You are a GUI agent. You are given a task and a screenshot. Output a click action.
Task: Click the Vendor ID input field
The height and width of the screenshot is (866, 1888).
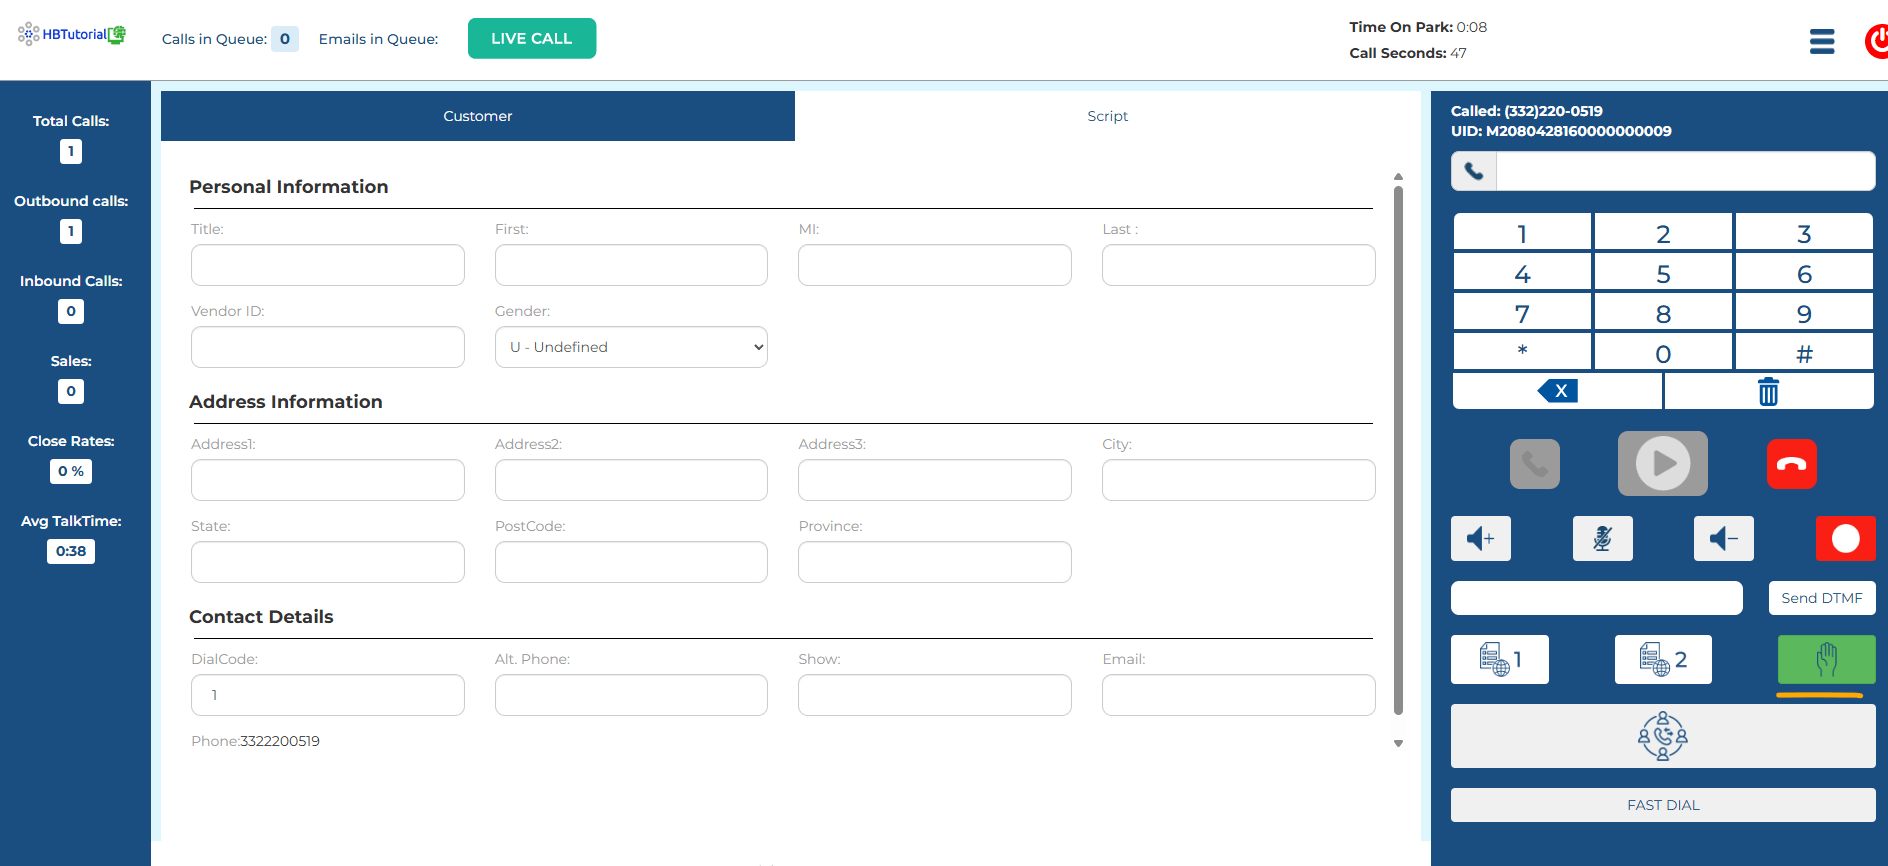[x=328, y=347]
